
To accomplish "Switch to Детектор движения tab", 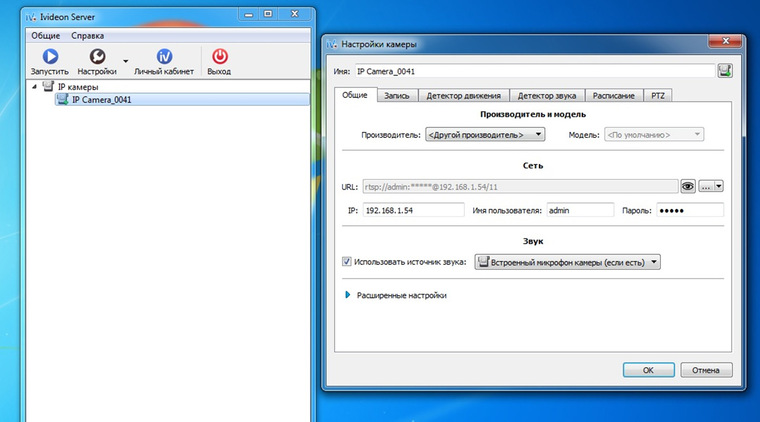I will [x=463, y=95].
